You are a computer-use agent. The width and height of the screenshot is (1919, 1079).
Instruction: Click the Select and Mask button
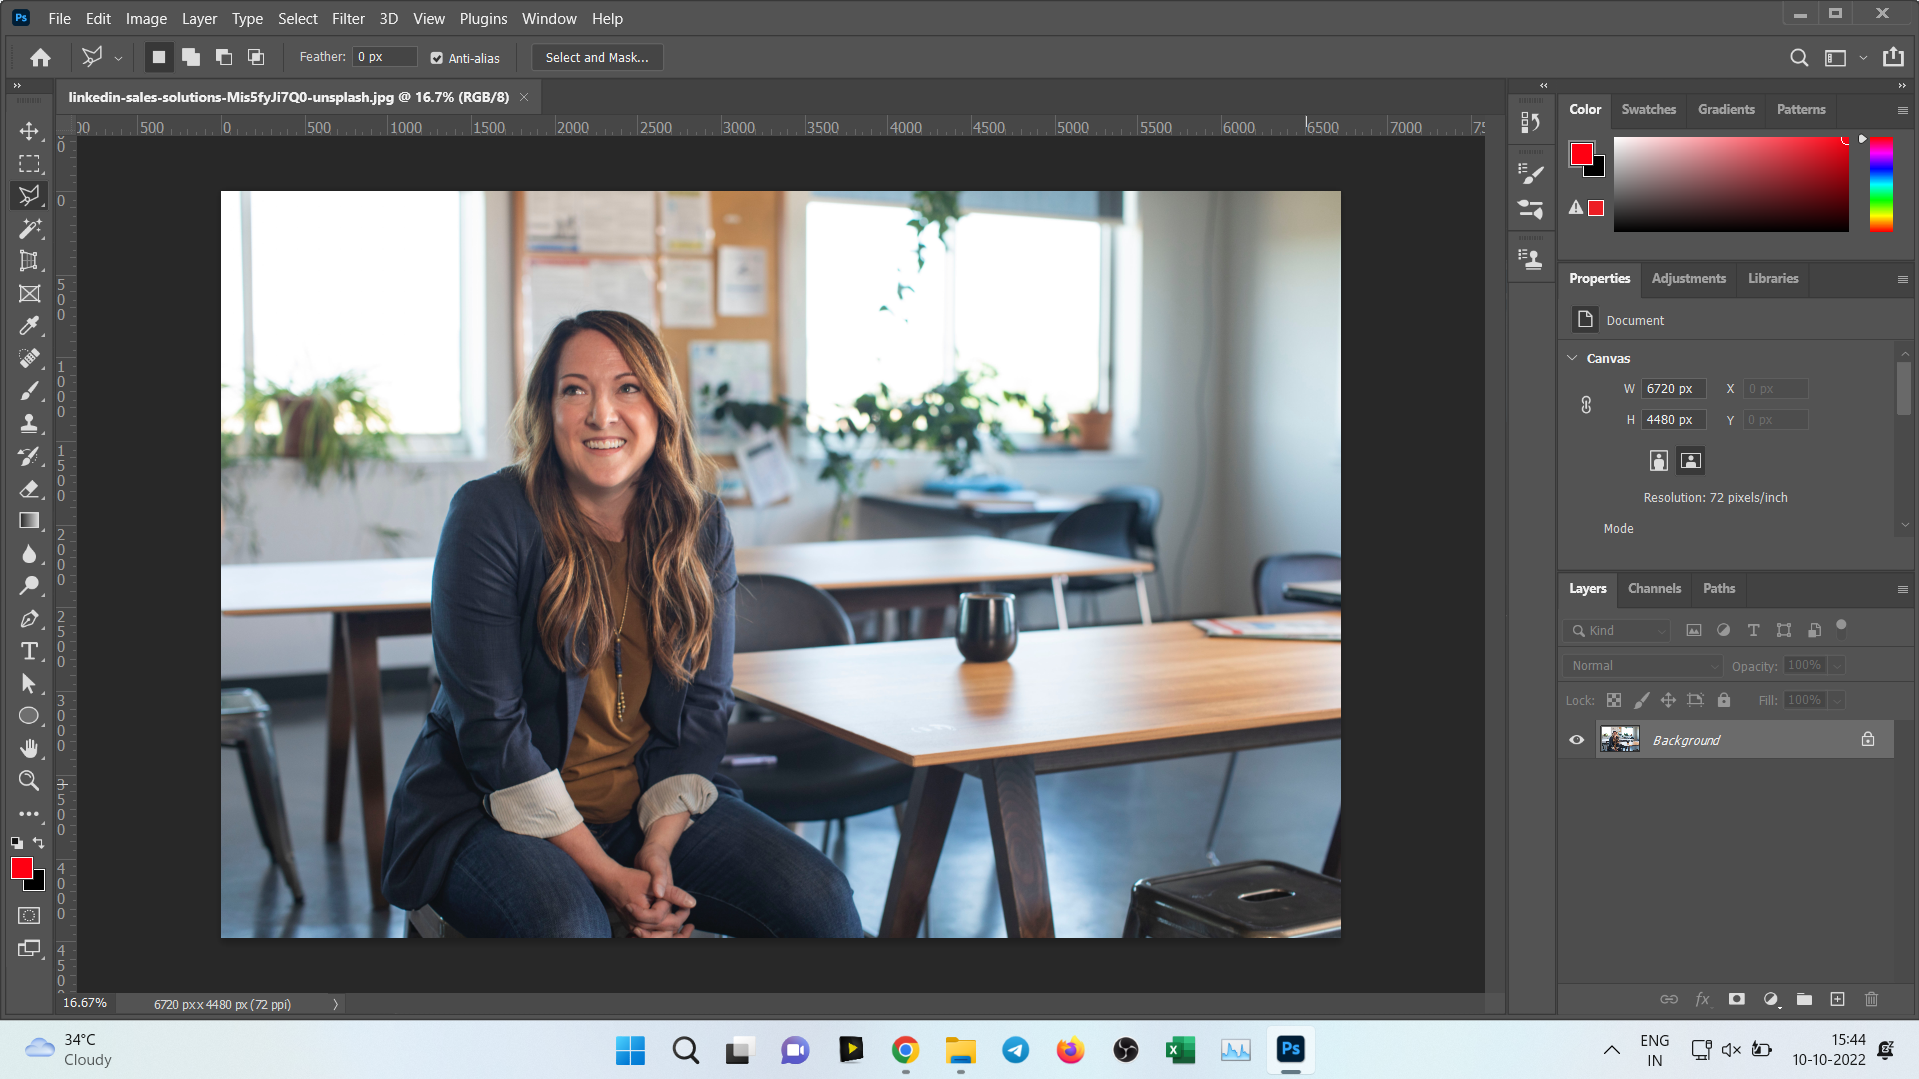(597, 57)
